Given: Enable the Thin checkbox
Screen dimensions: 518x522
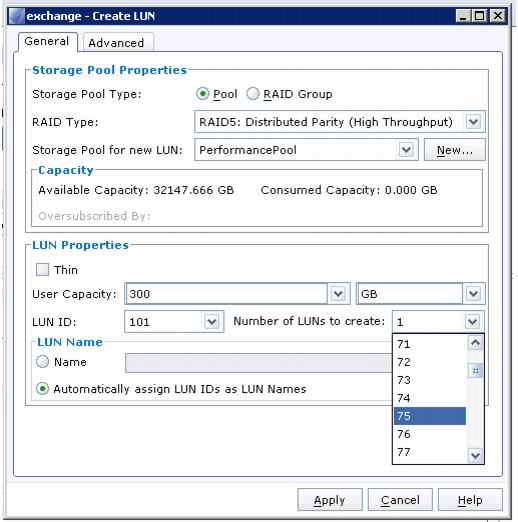Looking at the screenshot, I should click(42, 269).
